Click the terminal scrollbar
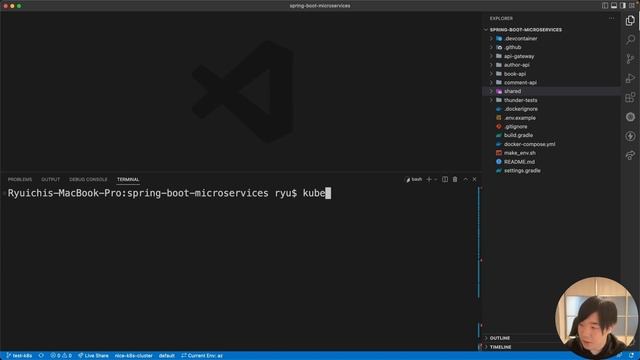The width and height of the screenshot is (640, 360). click(x=479, y=242)
